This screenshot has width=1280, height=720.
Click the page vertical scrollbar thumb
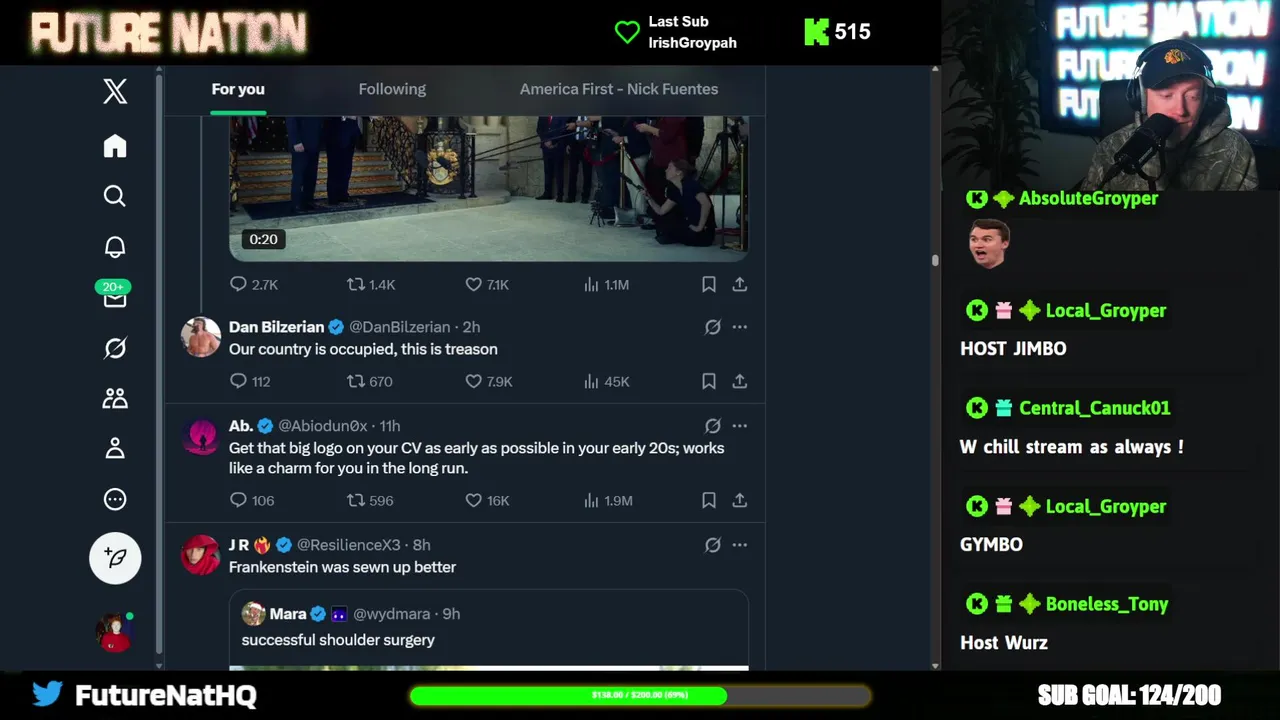tap(935, 260)
